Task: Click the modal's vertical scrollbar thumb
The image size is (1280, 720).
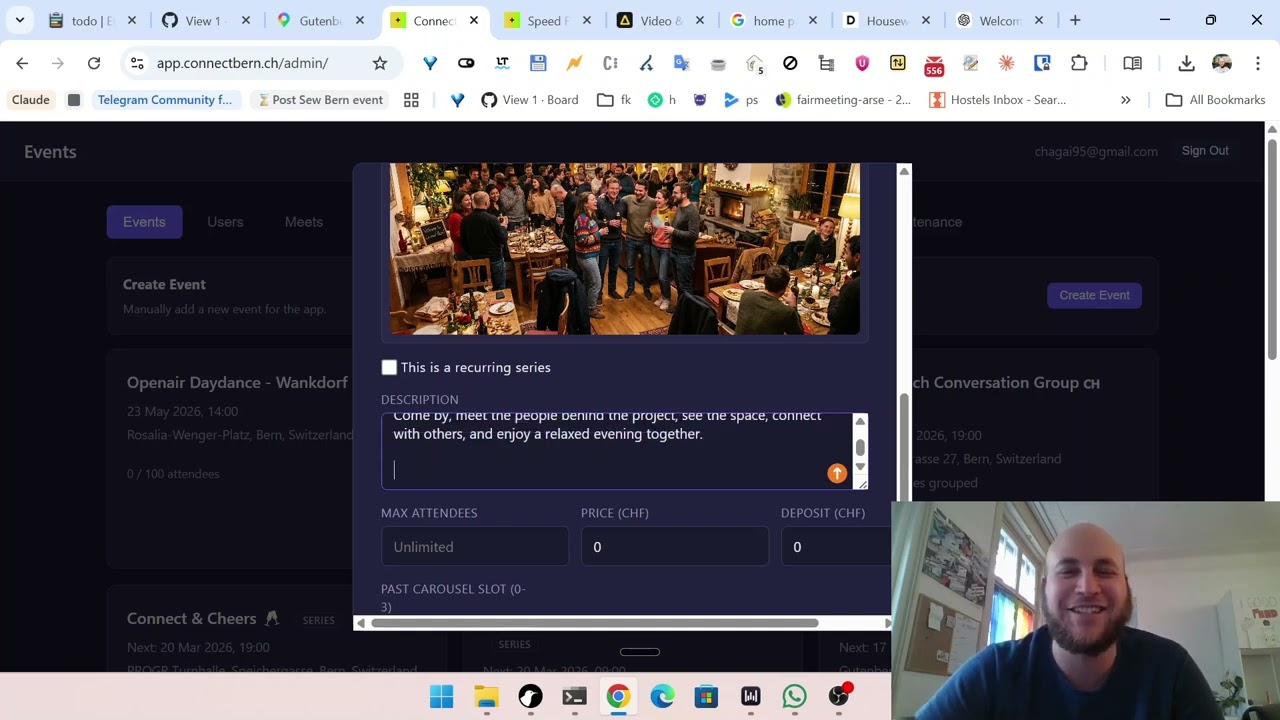Action: point(905,448)
